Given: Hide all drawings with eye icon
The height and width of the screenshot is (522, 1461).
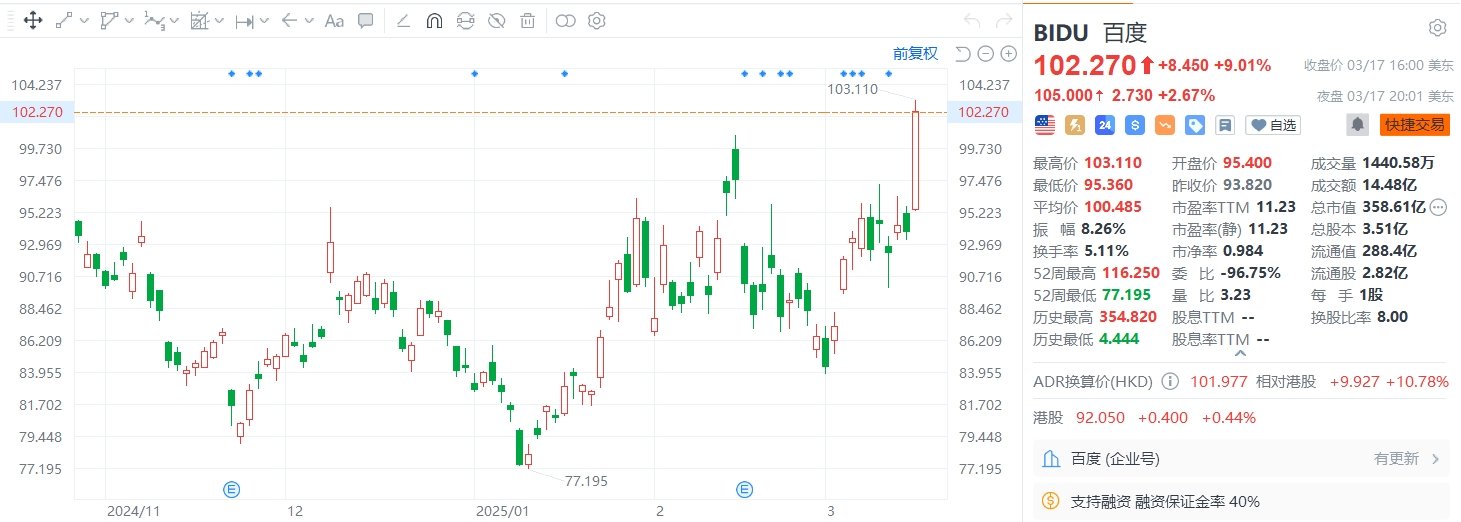Looking at the screenshot, I should (497, 20).
